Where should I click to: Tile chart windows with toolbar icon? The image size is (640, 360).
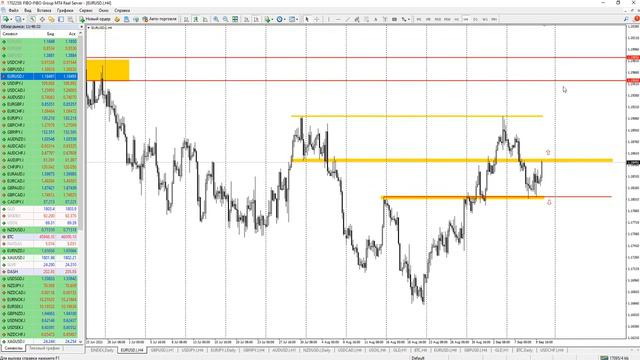click(x=235, y=19)
